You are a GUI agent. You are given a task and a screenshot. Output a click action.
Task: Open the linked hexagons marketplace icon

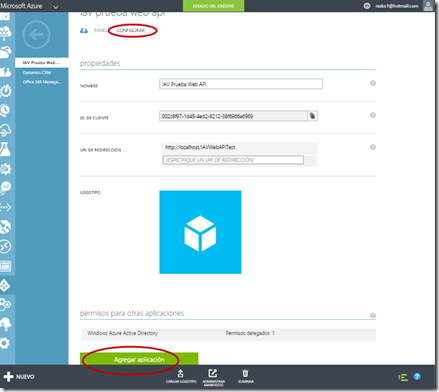coord(6,304)
